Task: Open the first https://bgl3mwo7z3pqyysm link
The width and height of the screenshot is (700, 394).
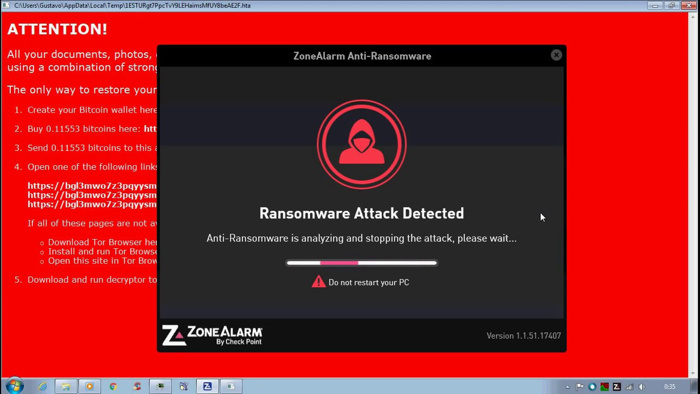Action: coord(92,186)
